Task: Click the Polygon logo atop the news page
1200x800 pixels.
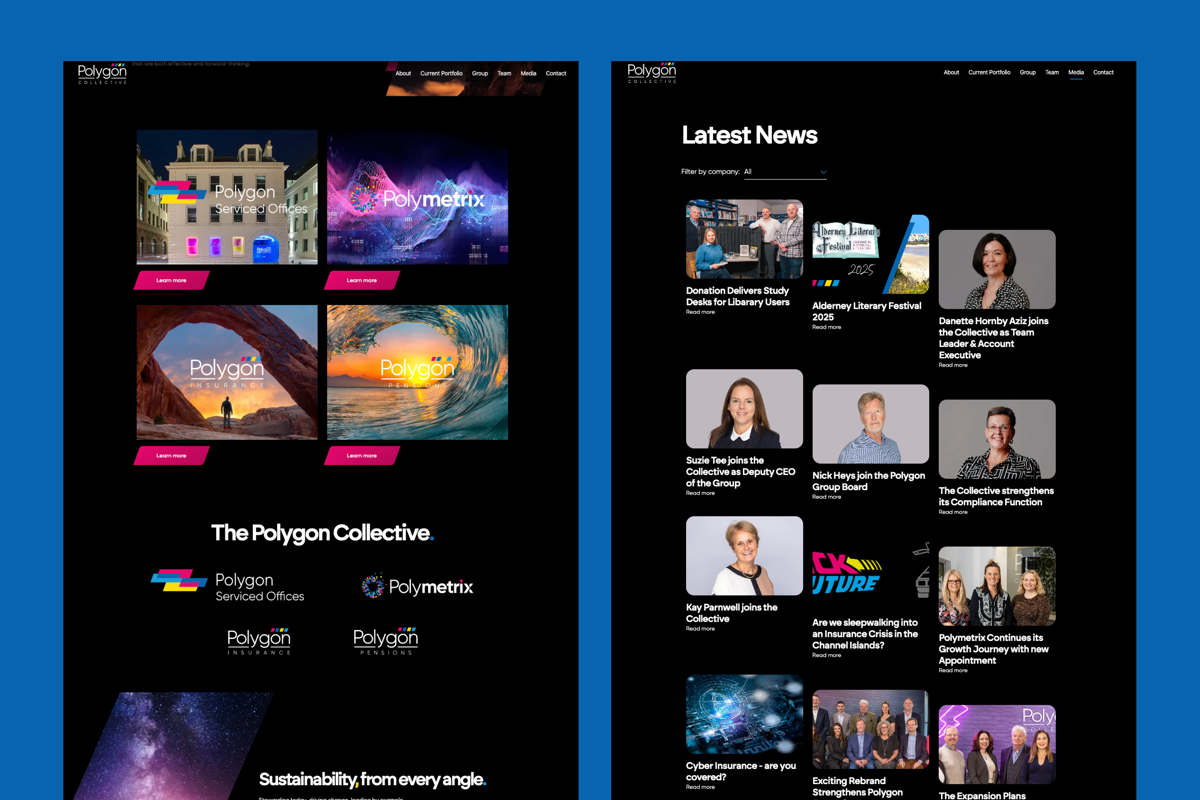Action: point(651,72)
